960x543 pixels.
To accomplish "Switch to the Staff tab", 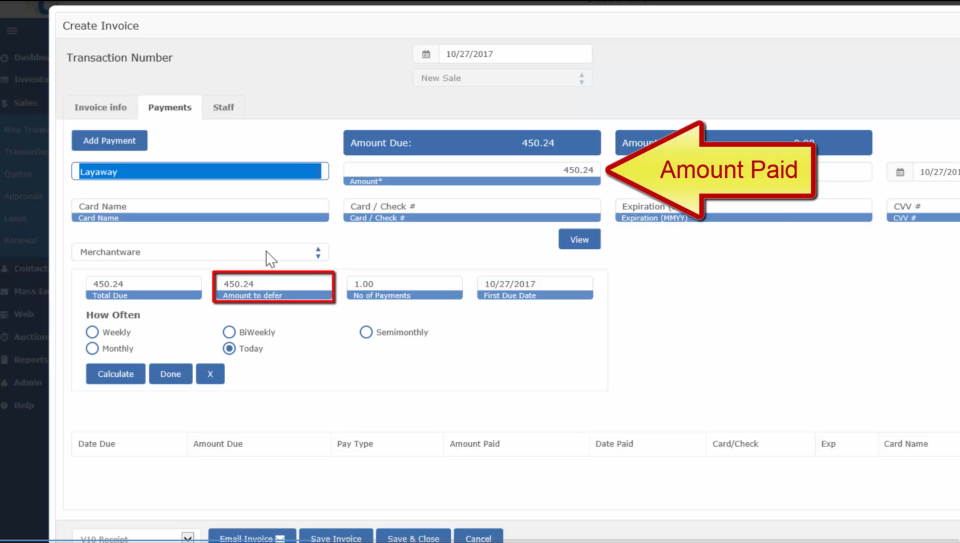I will click(x=223, y=107).
